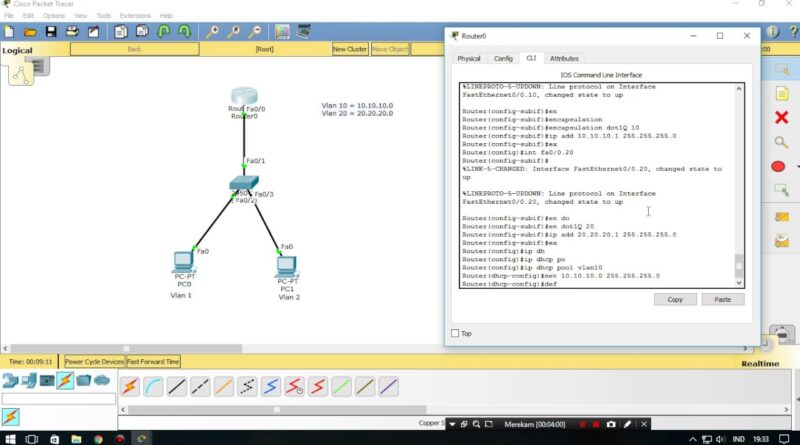Switch to the Physical tab

469,59
